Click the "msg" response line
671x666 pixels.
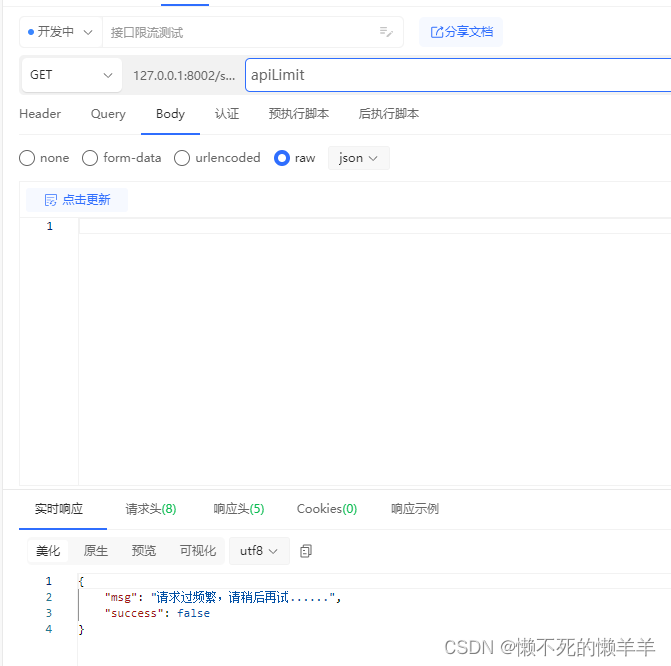[x=223, y=597]
